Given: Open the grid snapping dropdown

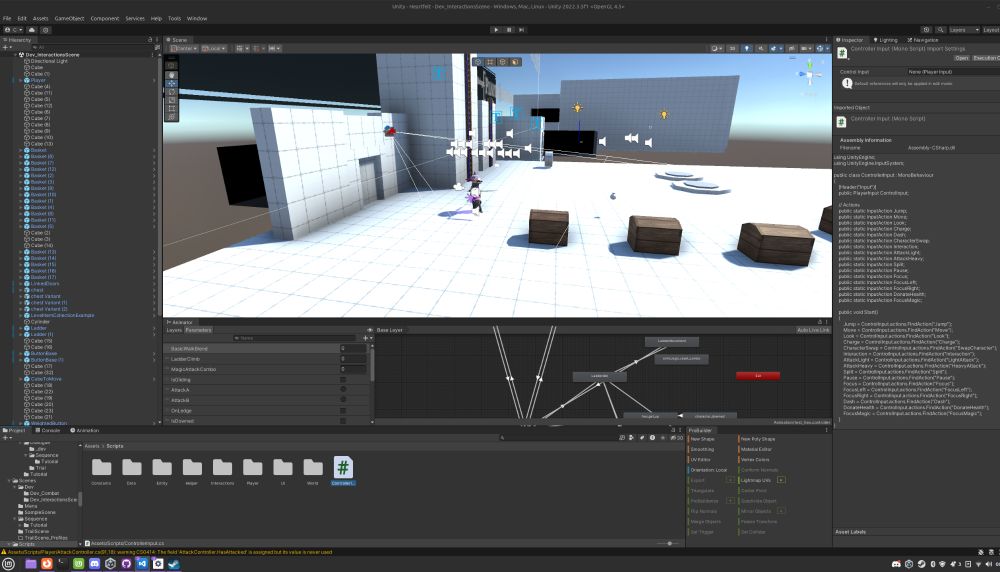Looking at the screenshot, I should point(242,48).
